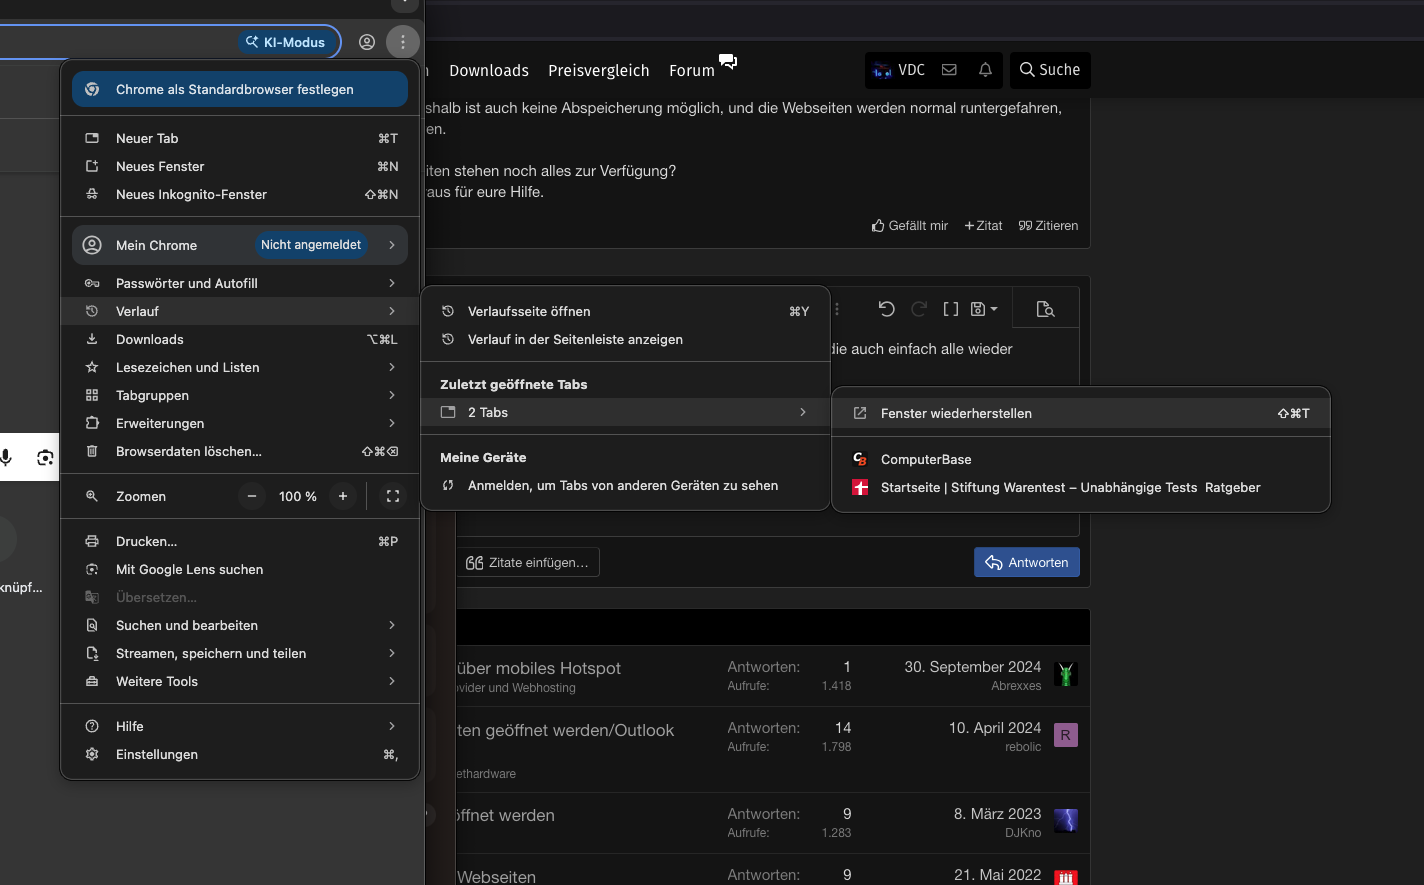Open the profile avatar icon in toolbar
The height and width of the screenshot is (885, 1424).
point(367,42)
